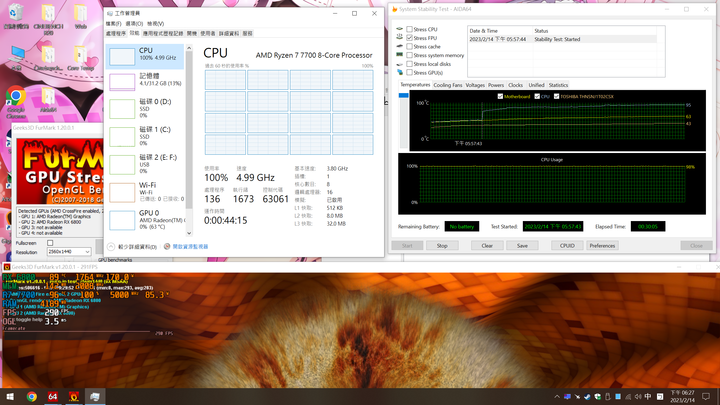Screen dimensions: 720x405
Task: Open the AIDA64 folder icon under Chrome row
Action: (48, 100)
